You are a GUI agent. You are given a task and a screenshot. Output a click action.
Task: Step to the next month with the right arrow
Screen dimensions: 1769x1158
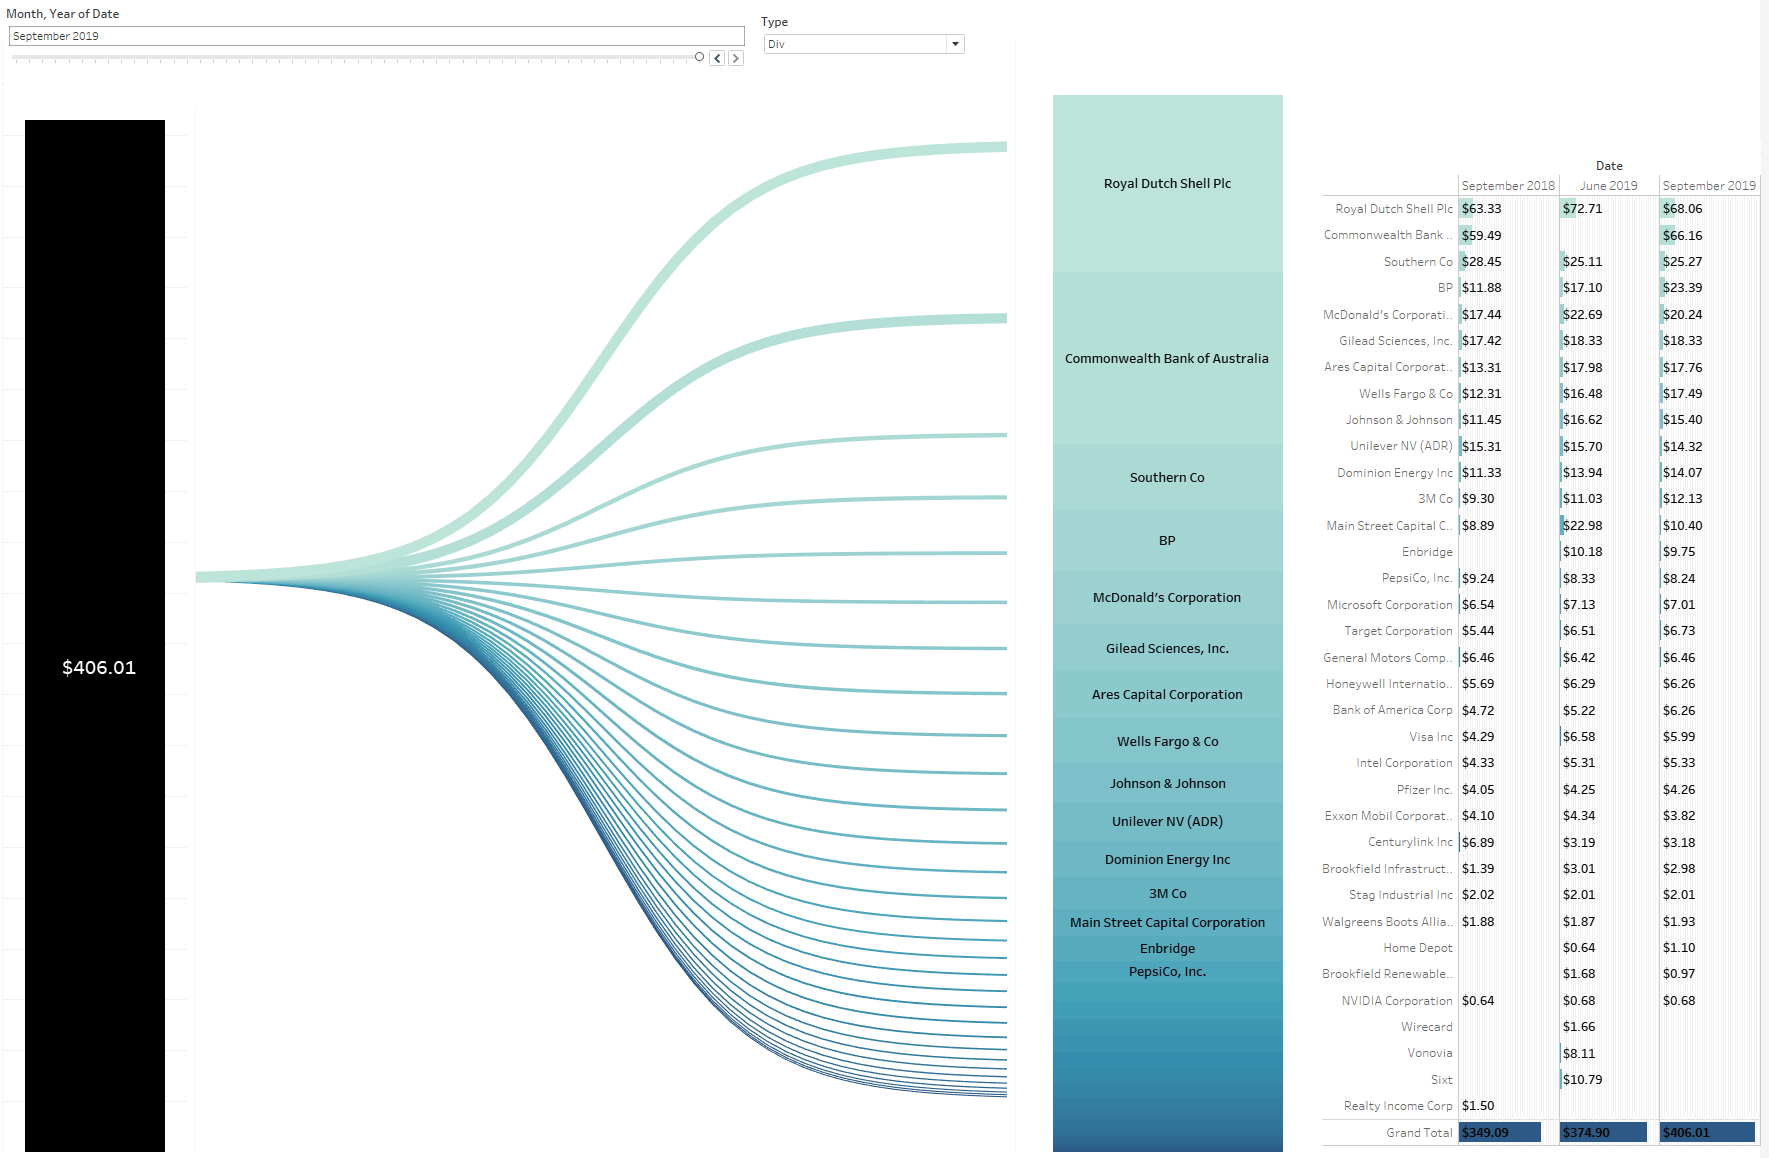[736, 58]
